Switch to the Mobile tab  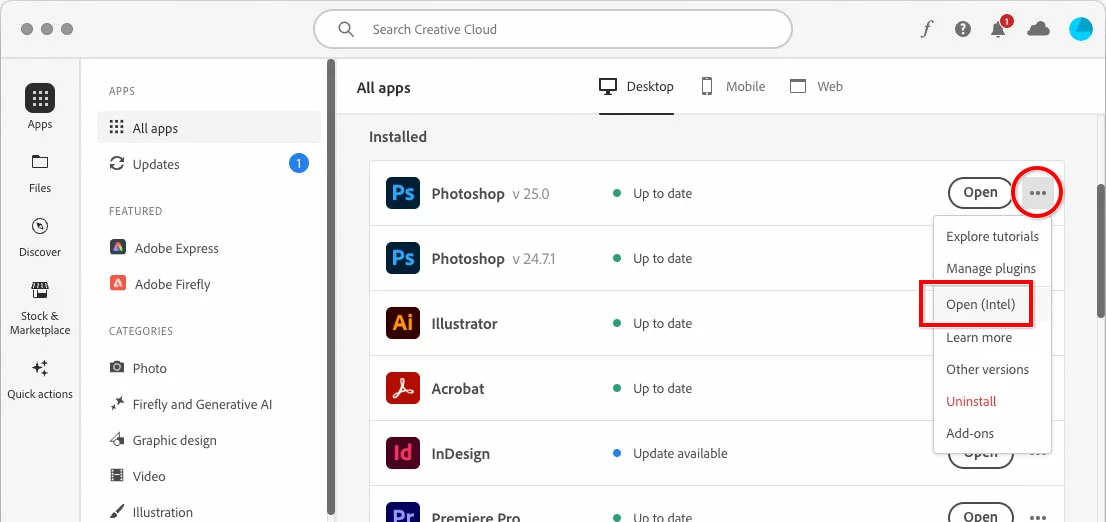732,87
